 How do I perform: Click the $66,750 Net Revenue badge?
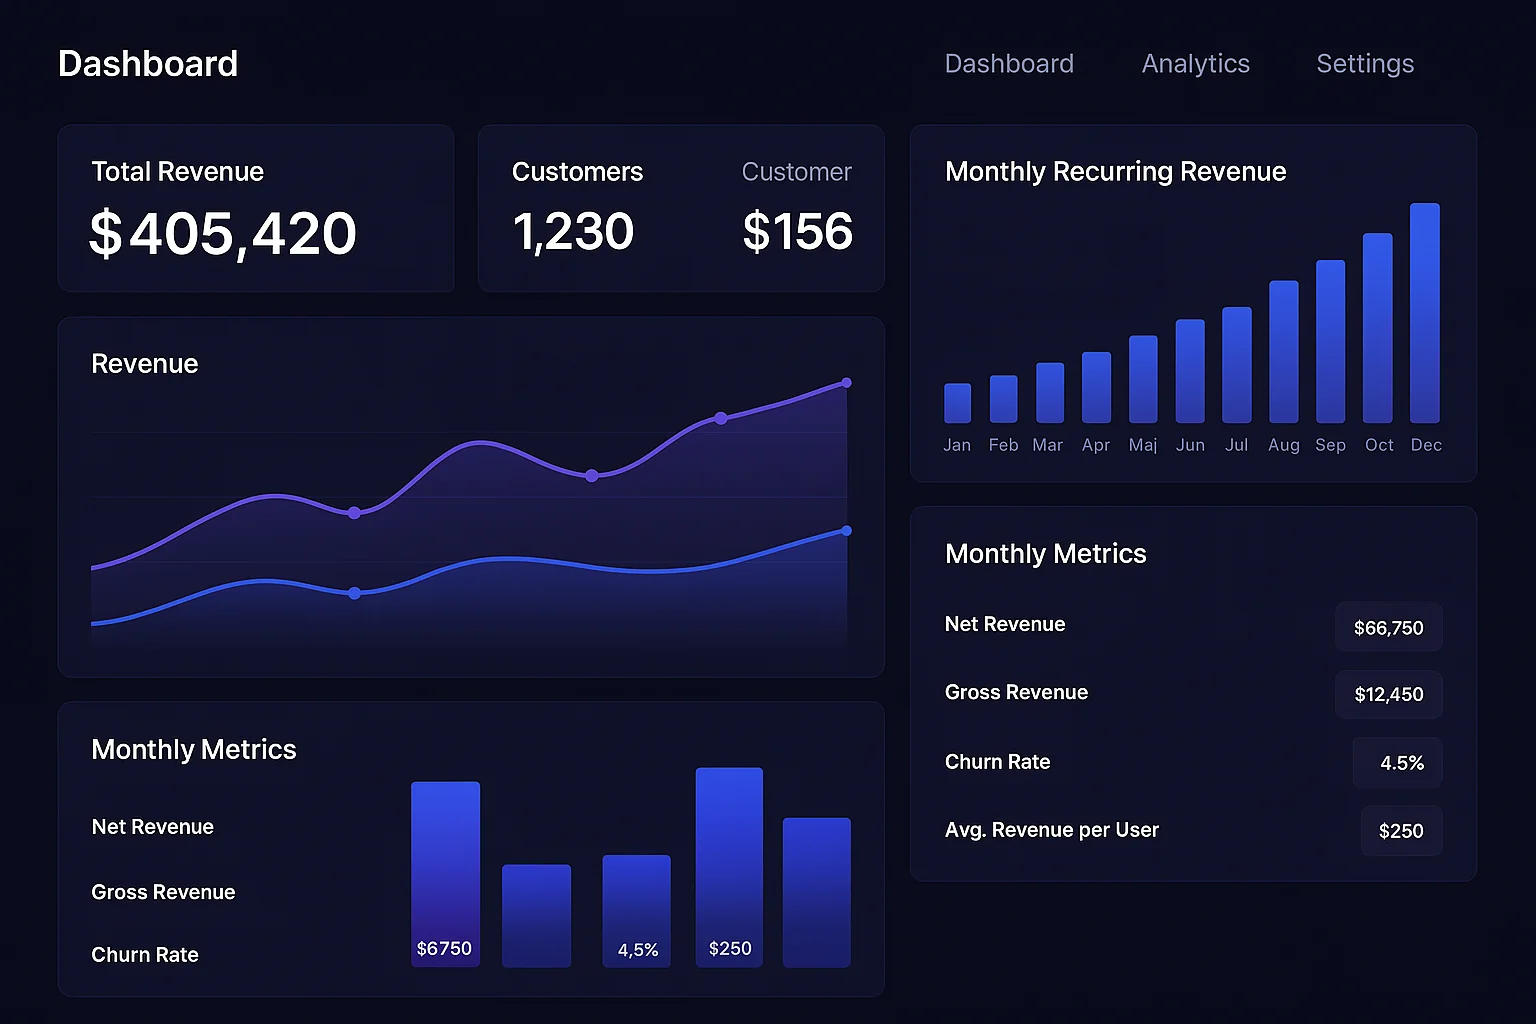pyautogui.click(x=1389, y=627)
